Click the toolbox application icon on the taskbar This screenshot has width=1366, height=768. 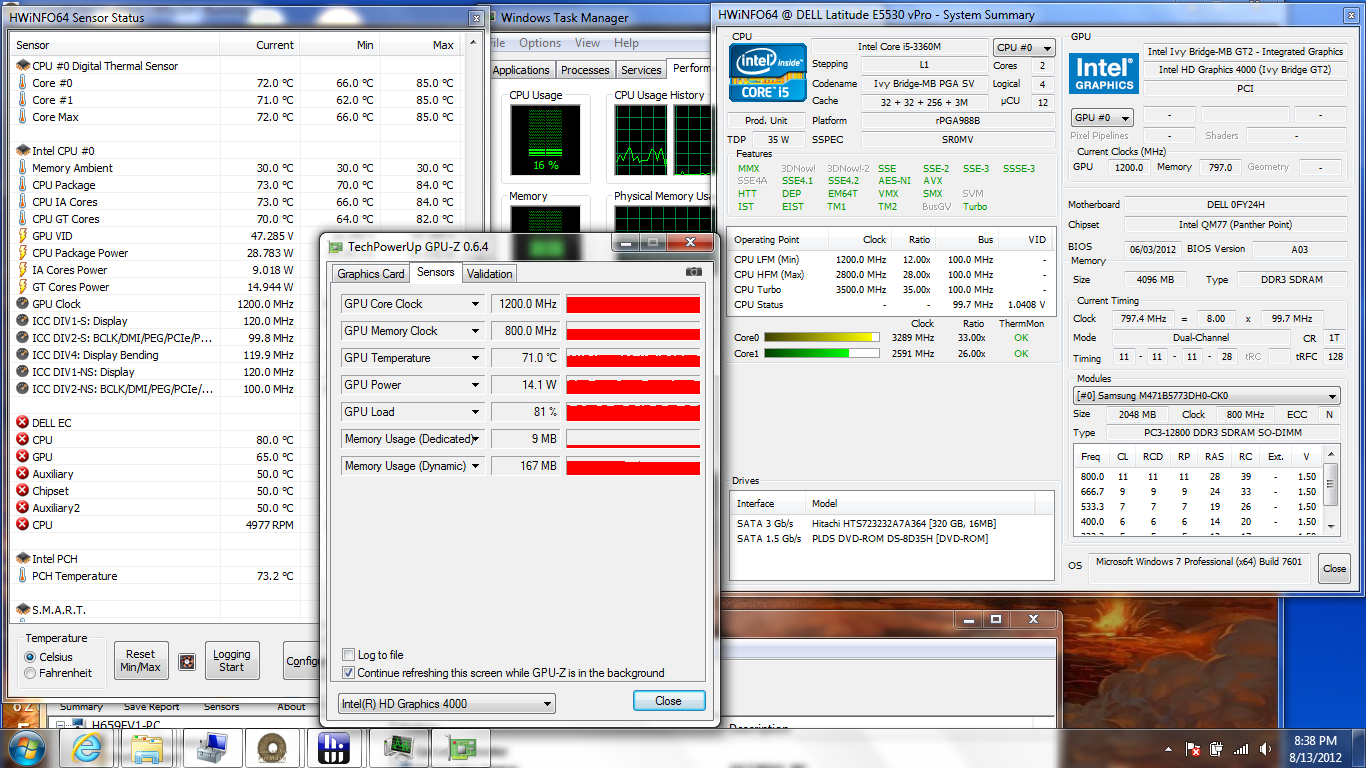pyautogui.click(x=210, y=747)
